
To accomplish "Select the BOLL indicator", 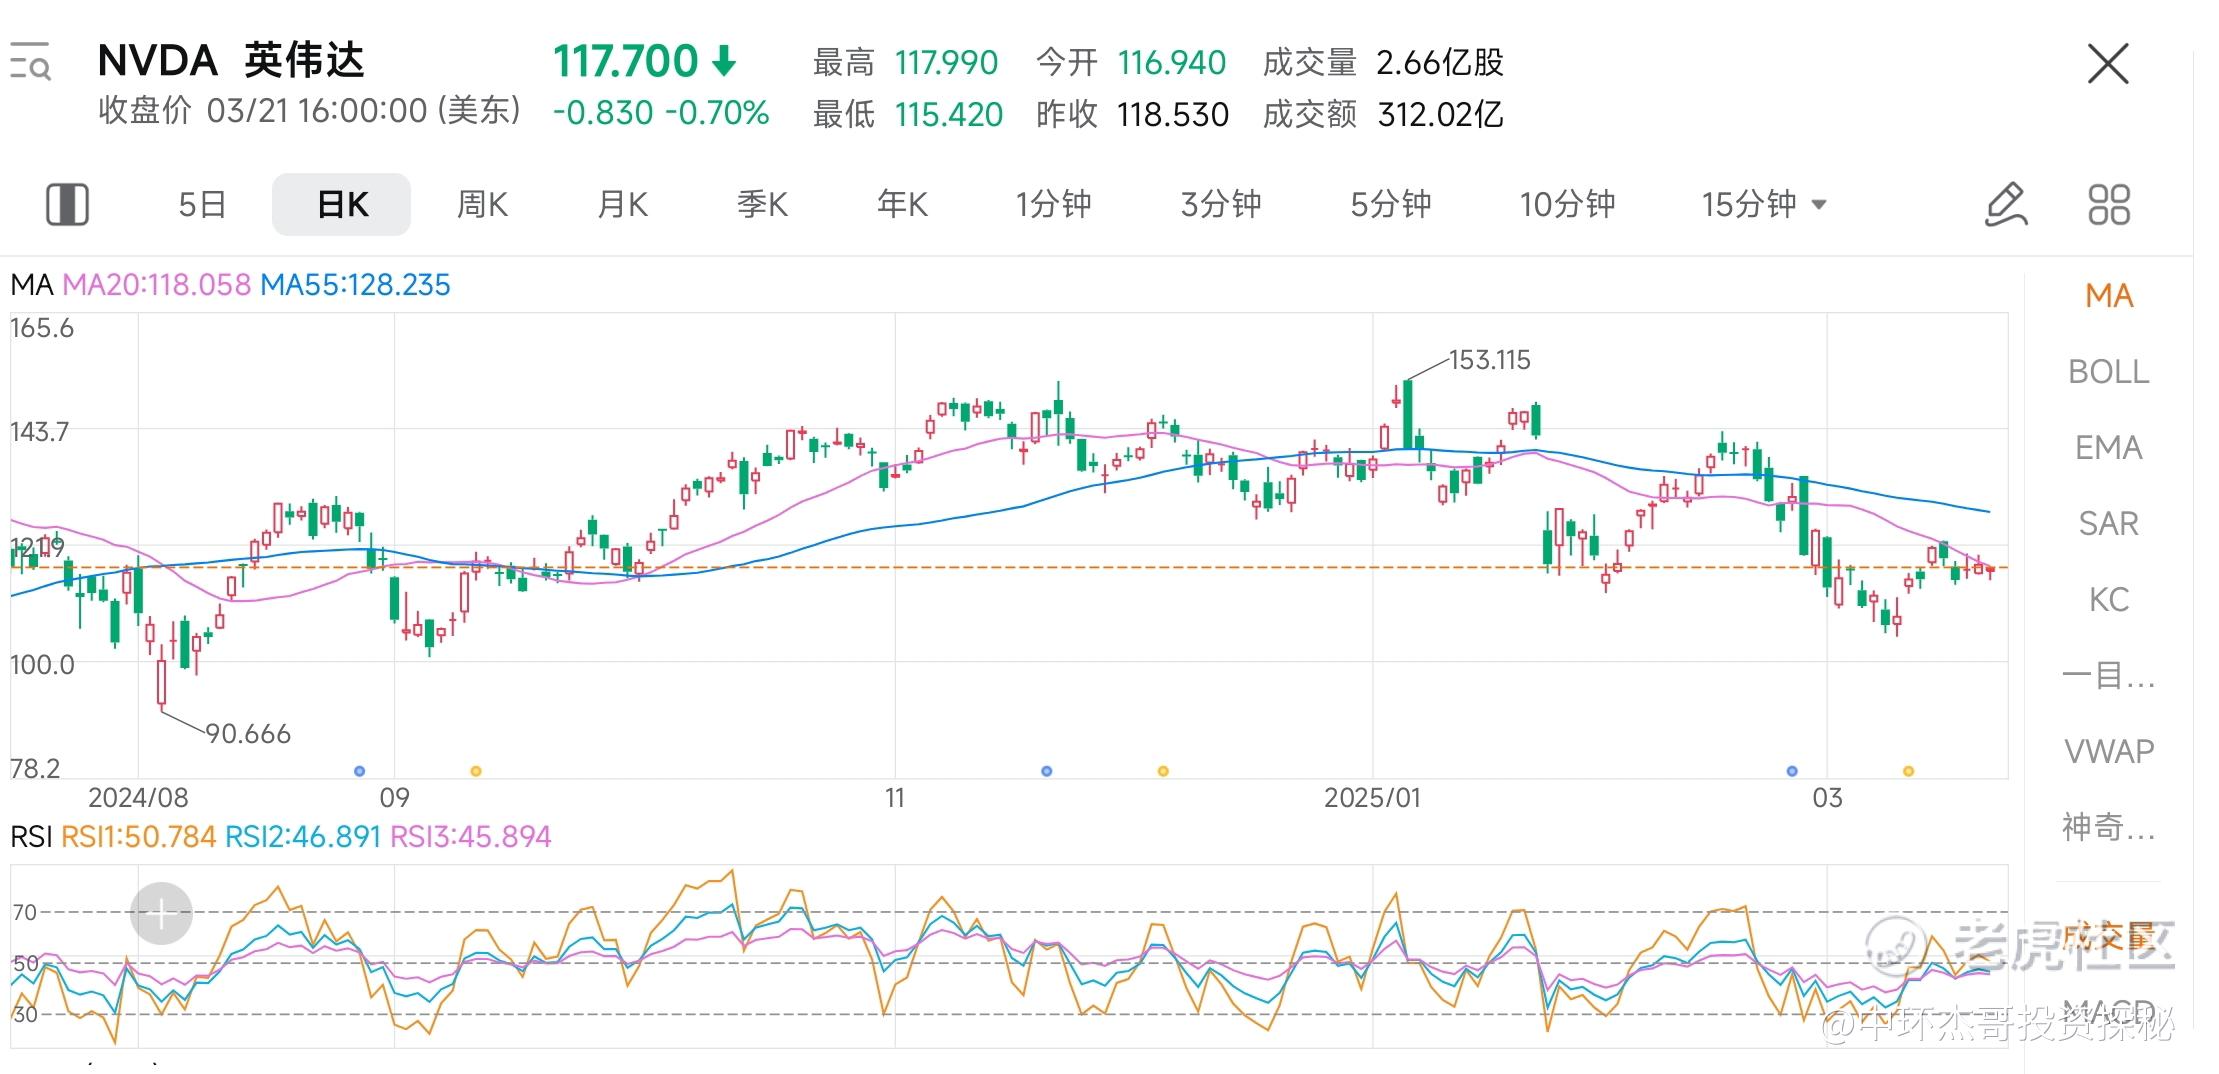I will click(2109, 372).
